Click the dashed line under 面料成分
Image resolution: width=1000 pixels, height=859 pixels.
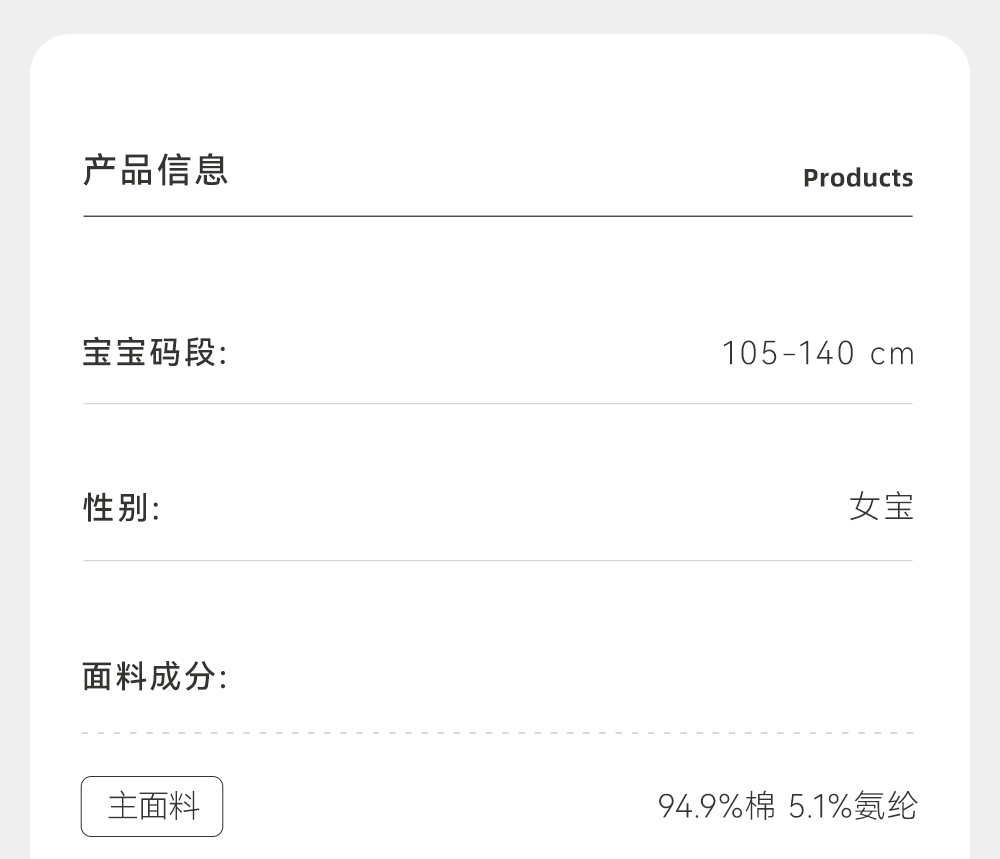[x=498, y=733]
